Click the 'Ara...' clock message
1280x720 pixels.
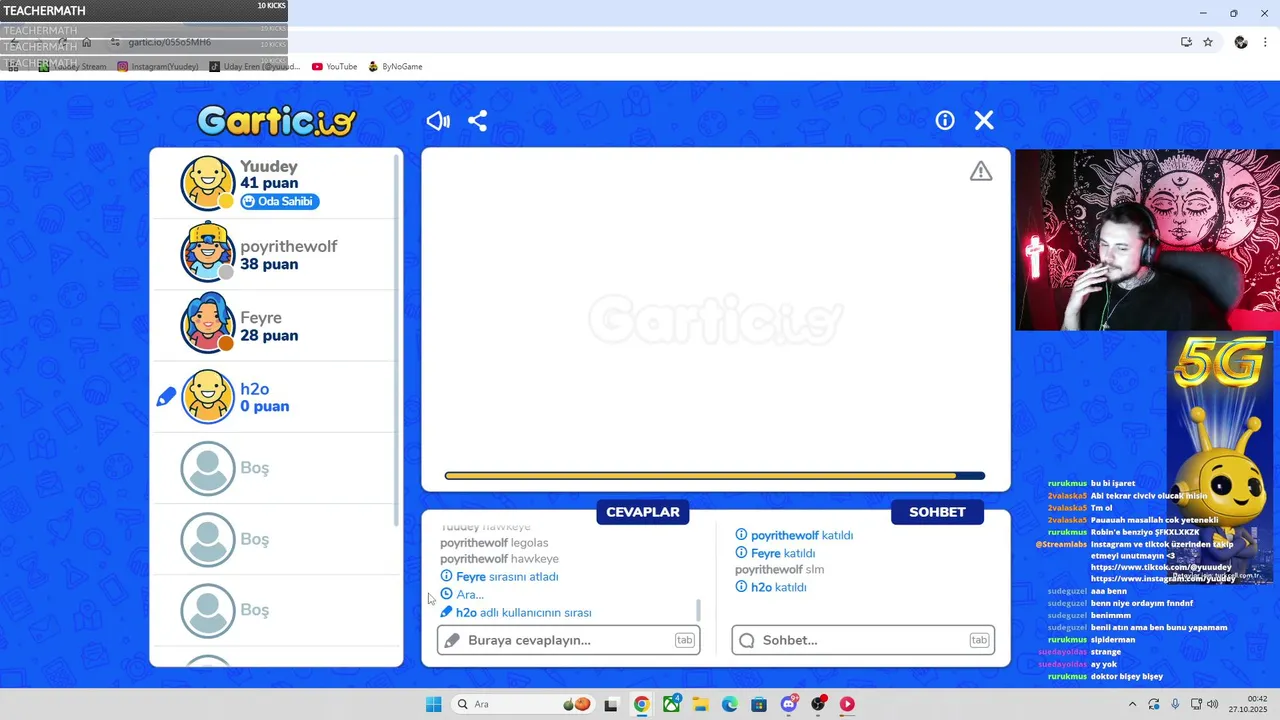(462, 595)
